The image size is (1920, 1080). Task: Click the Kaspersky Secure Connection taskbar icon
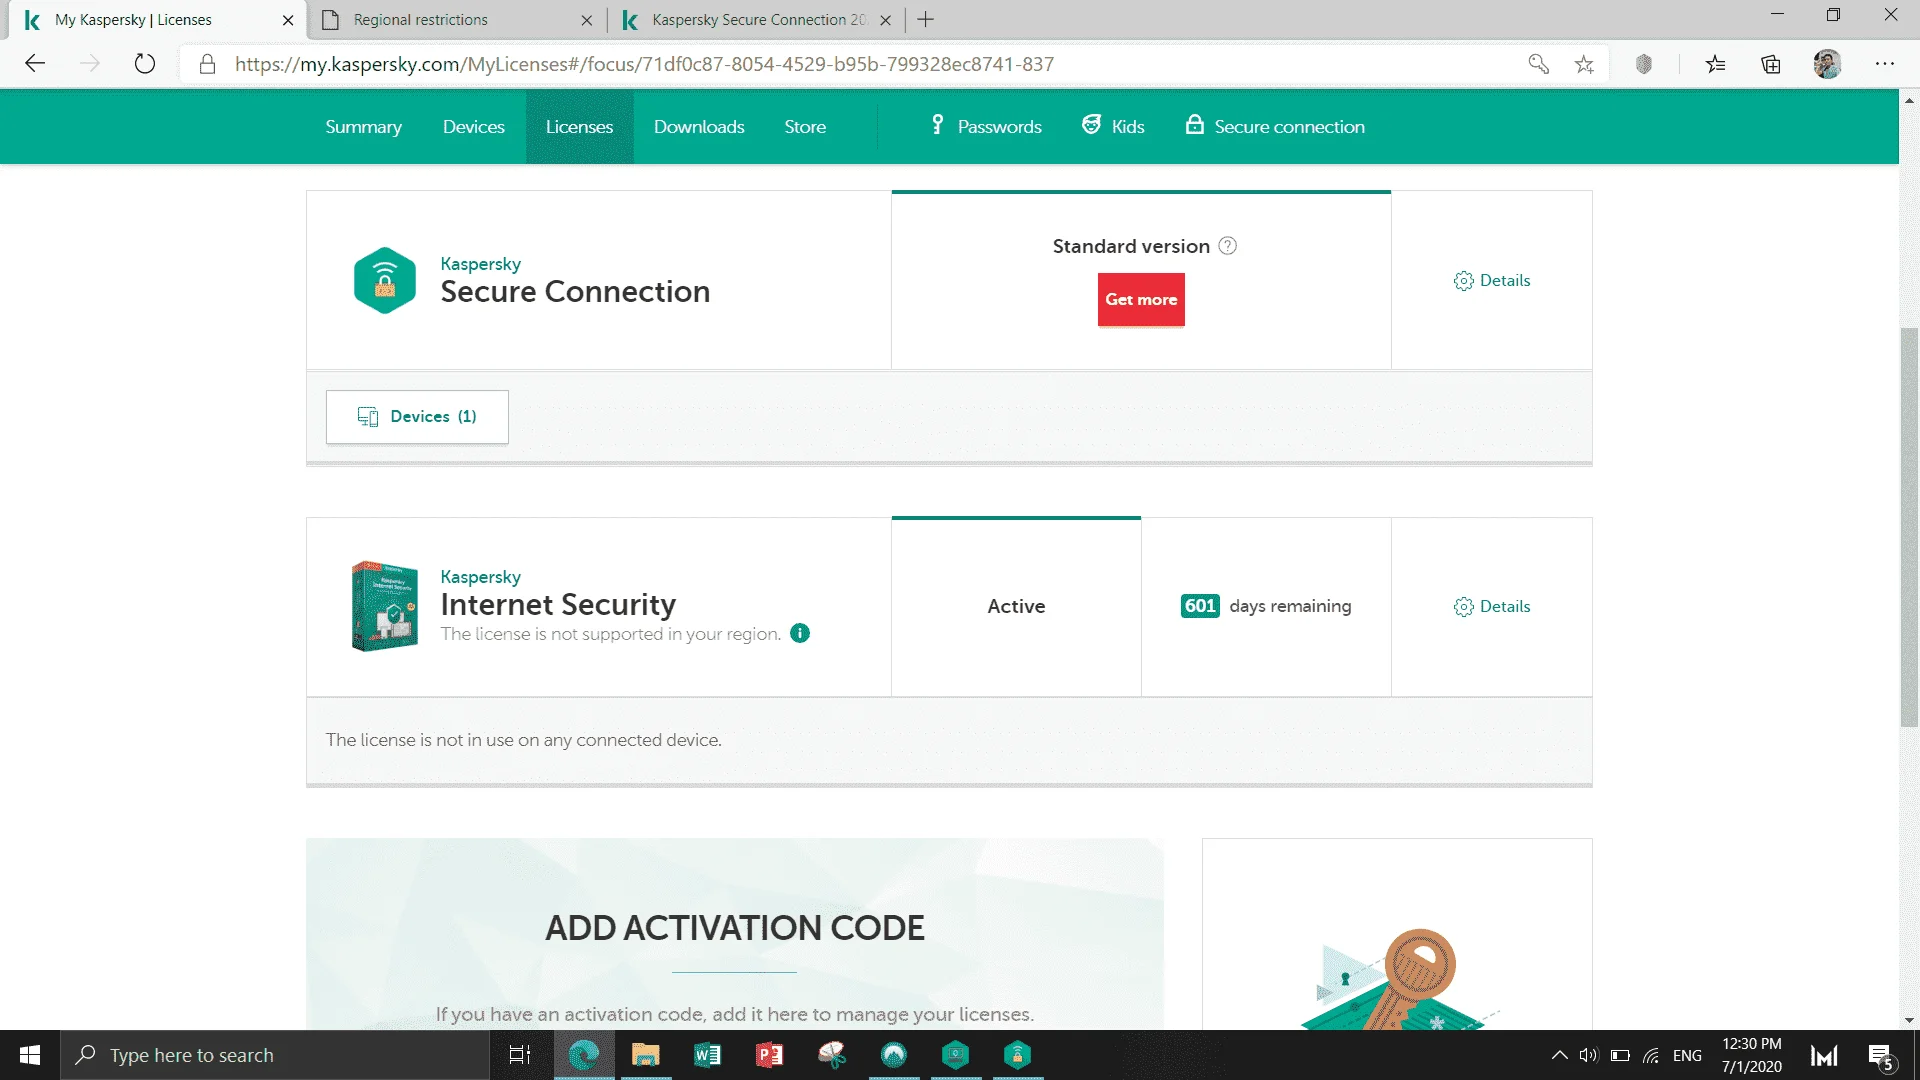(x=1018, y=1055)
